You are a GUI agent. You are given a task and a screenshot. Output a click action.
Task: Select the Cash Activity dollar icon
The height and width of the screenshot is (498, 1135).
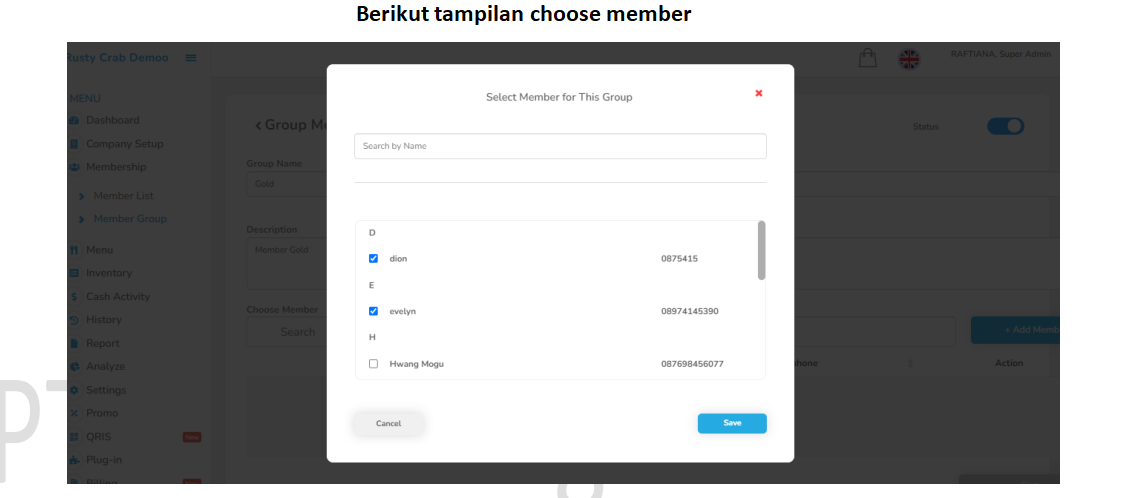[x=74, y=297]
